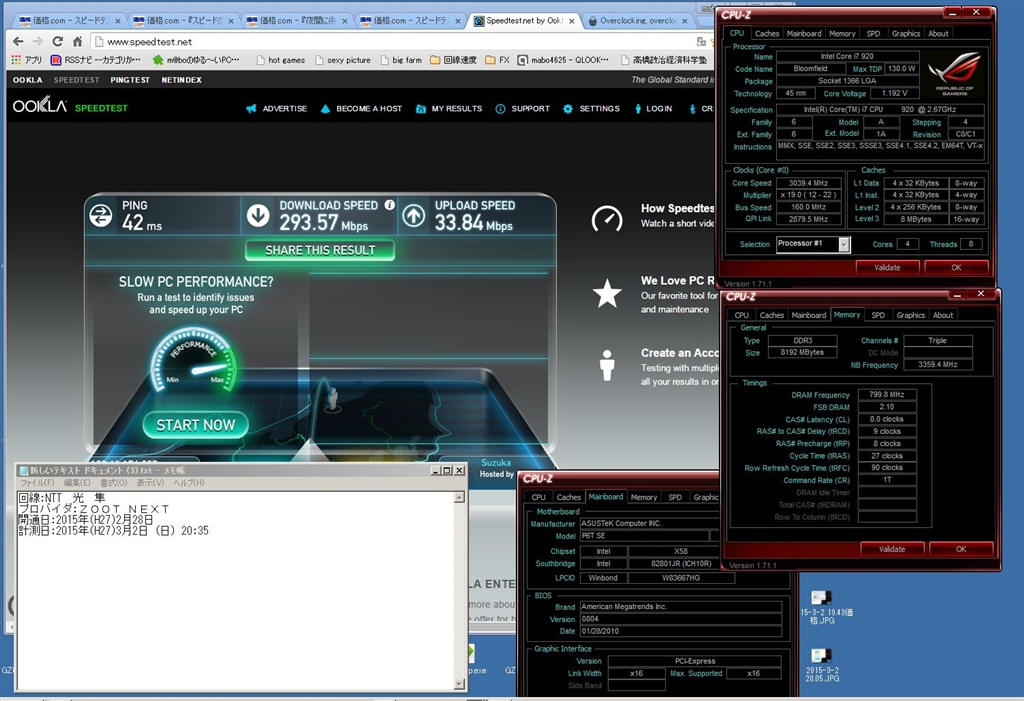Click the START NOW button
Viewport: 1024px width, 701px height.
pyautogui.click(x=196, y=425)
